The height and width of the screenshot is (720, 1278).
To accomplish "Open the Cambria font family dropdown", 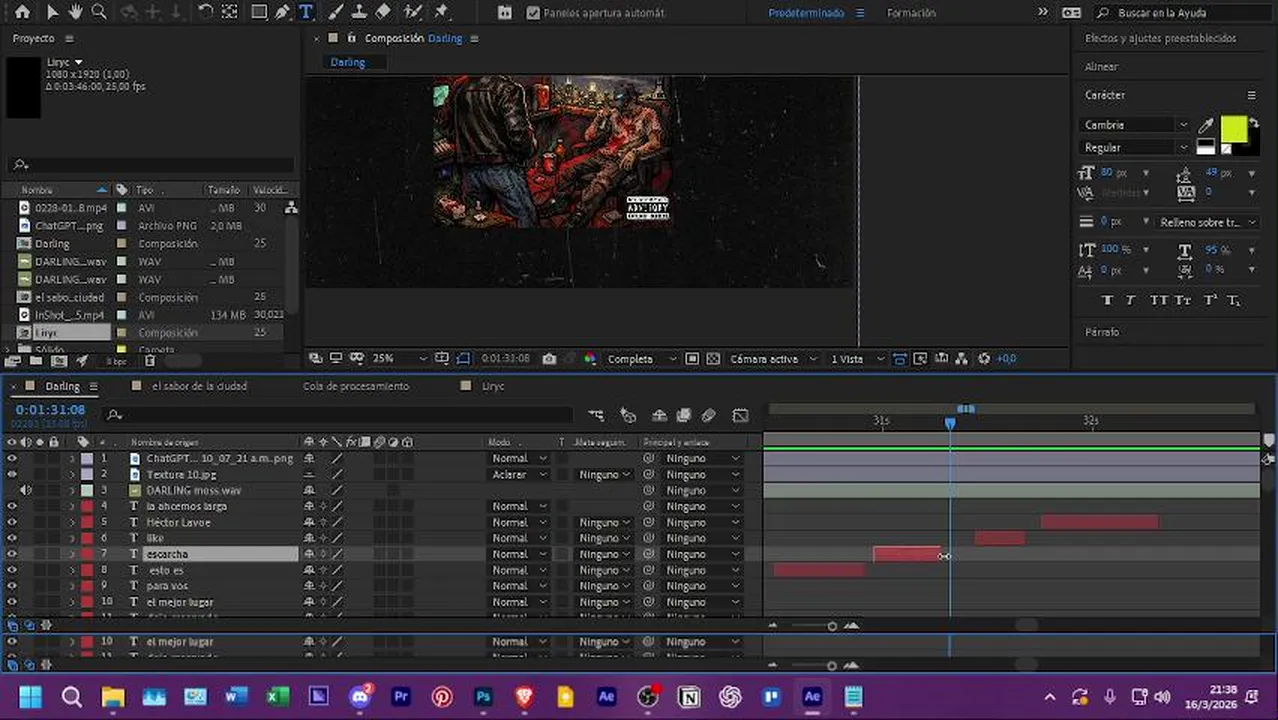I will coord(1136,125).
